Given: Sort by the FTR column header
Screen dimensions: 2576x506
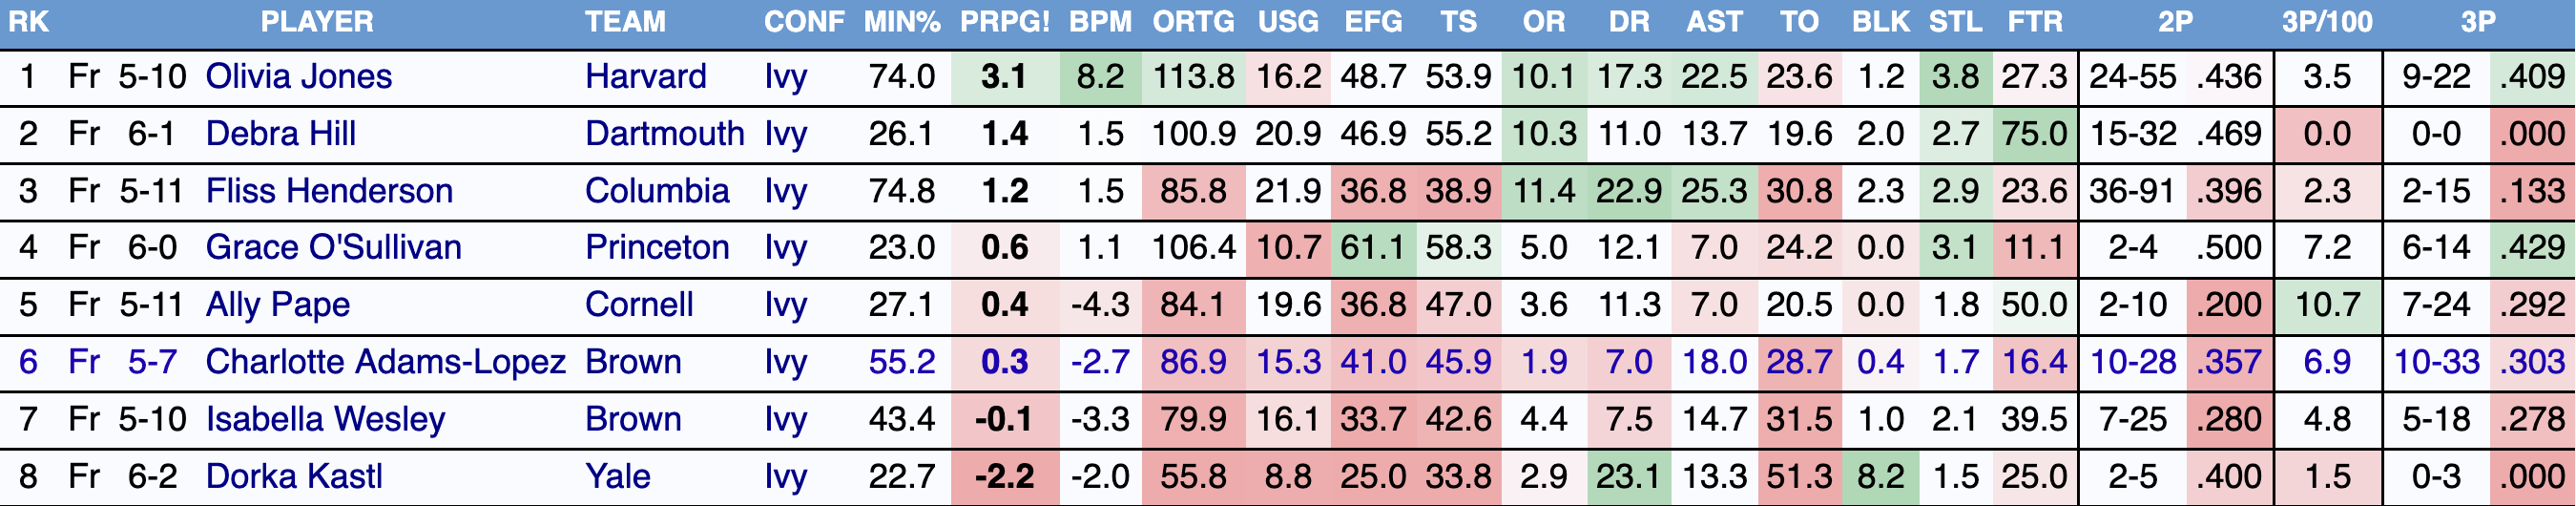Looking at the screenshot, I should [x=2034, y=22].
